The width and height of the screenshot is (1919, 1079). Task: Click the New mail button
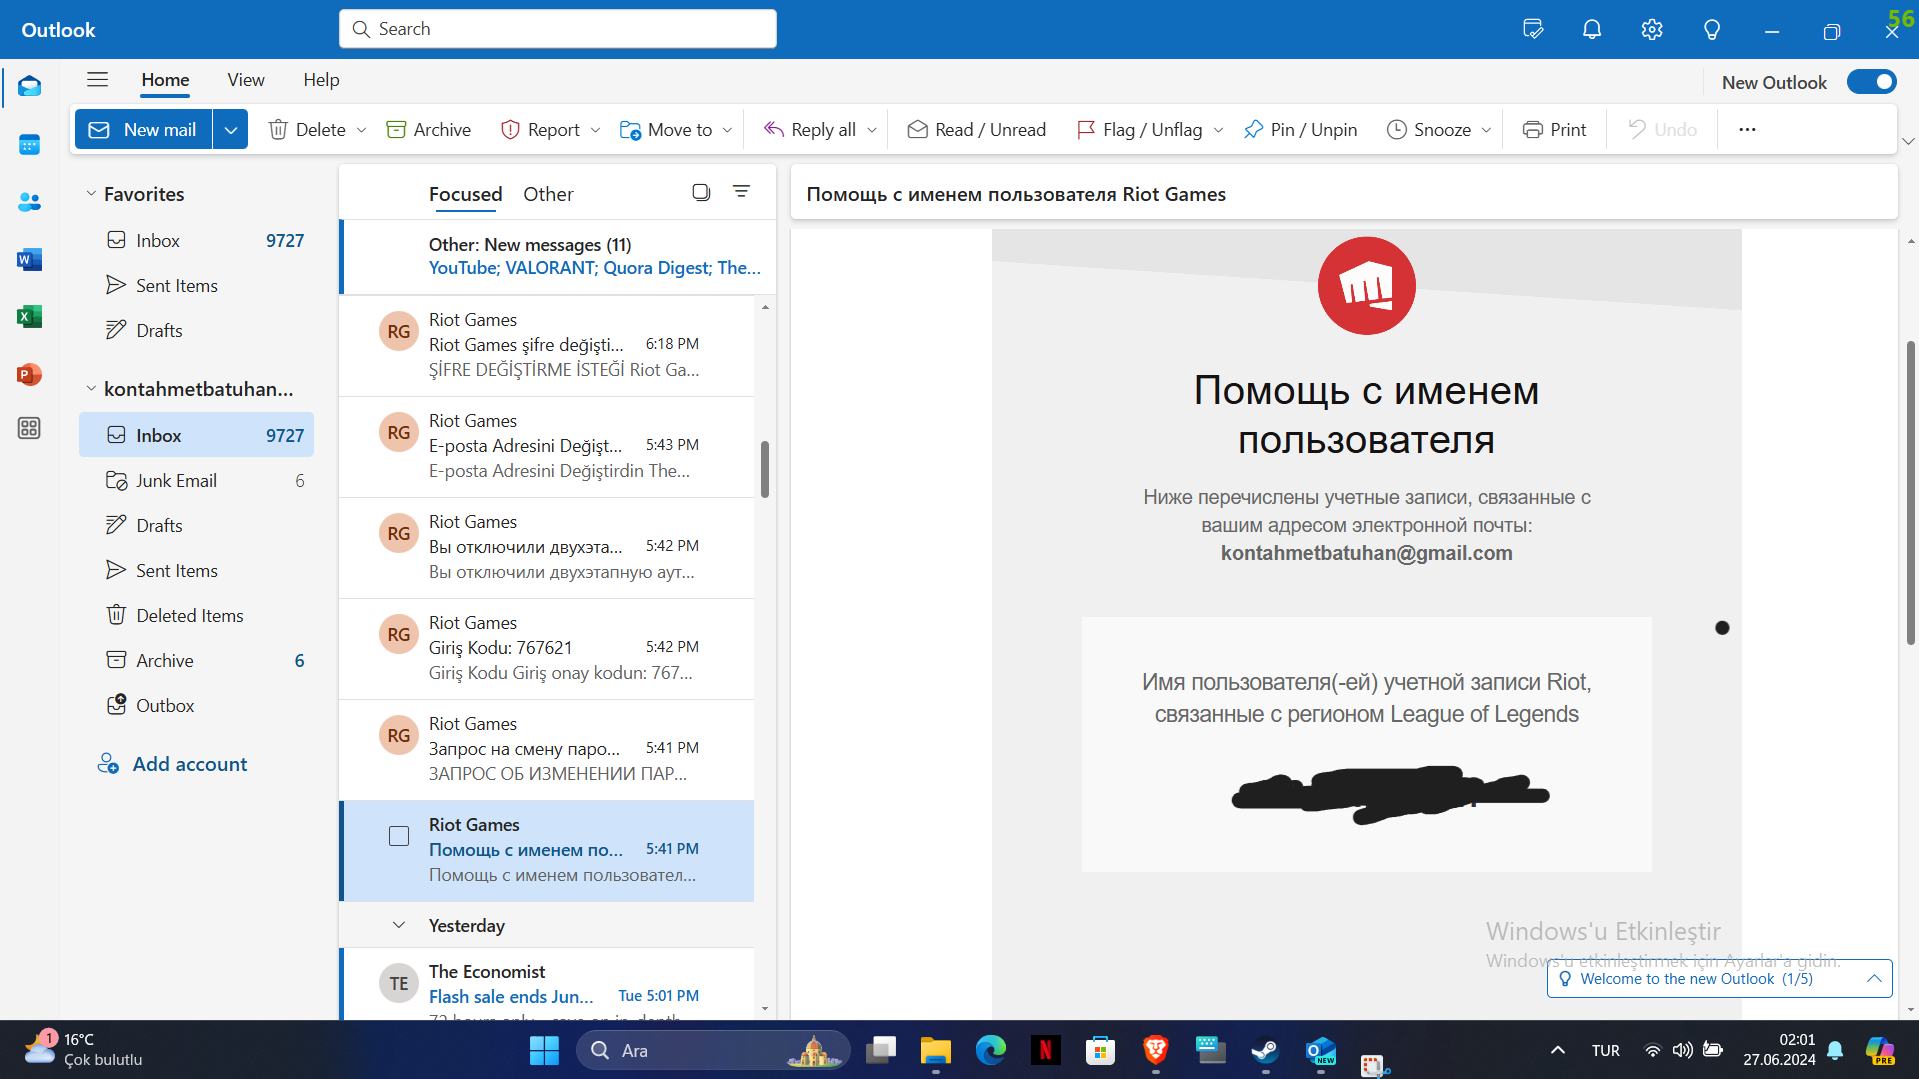(144, 130)
